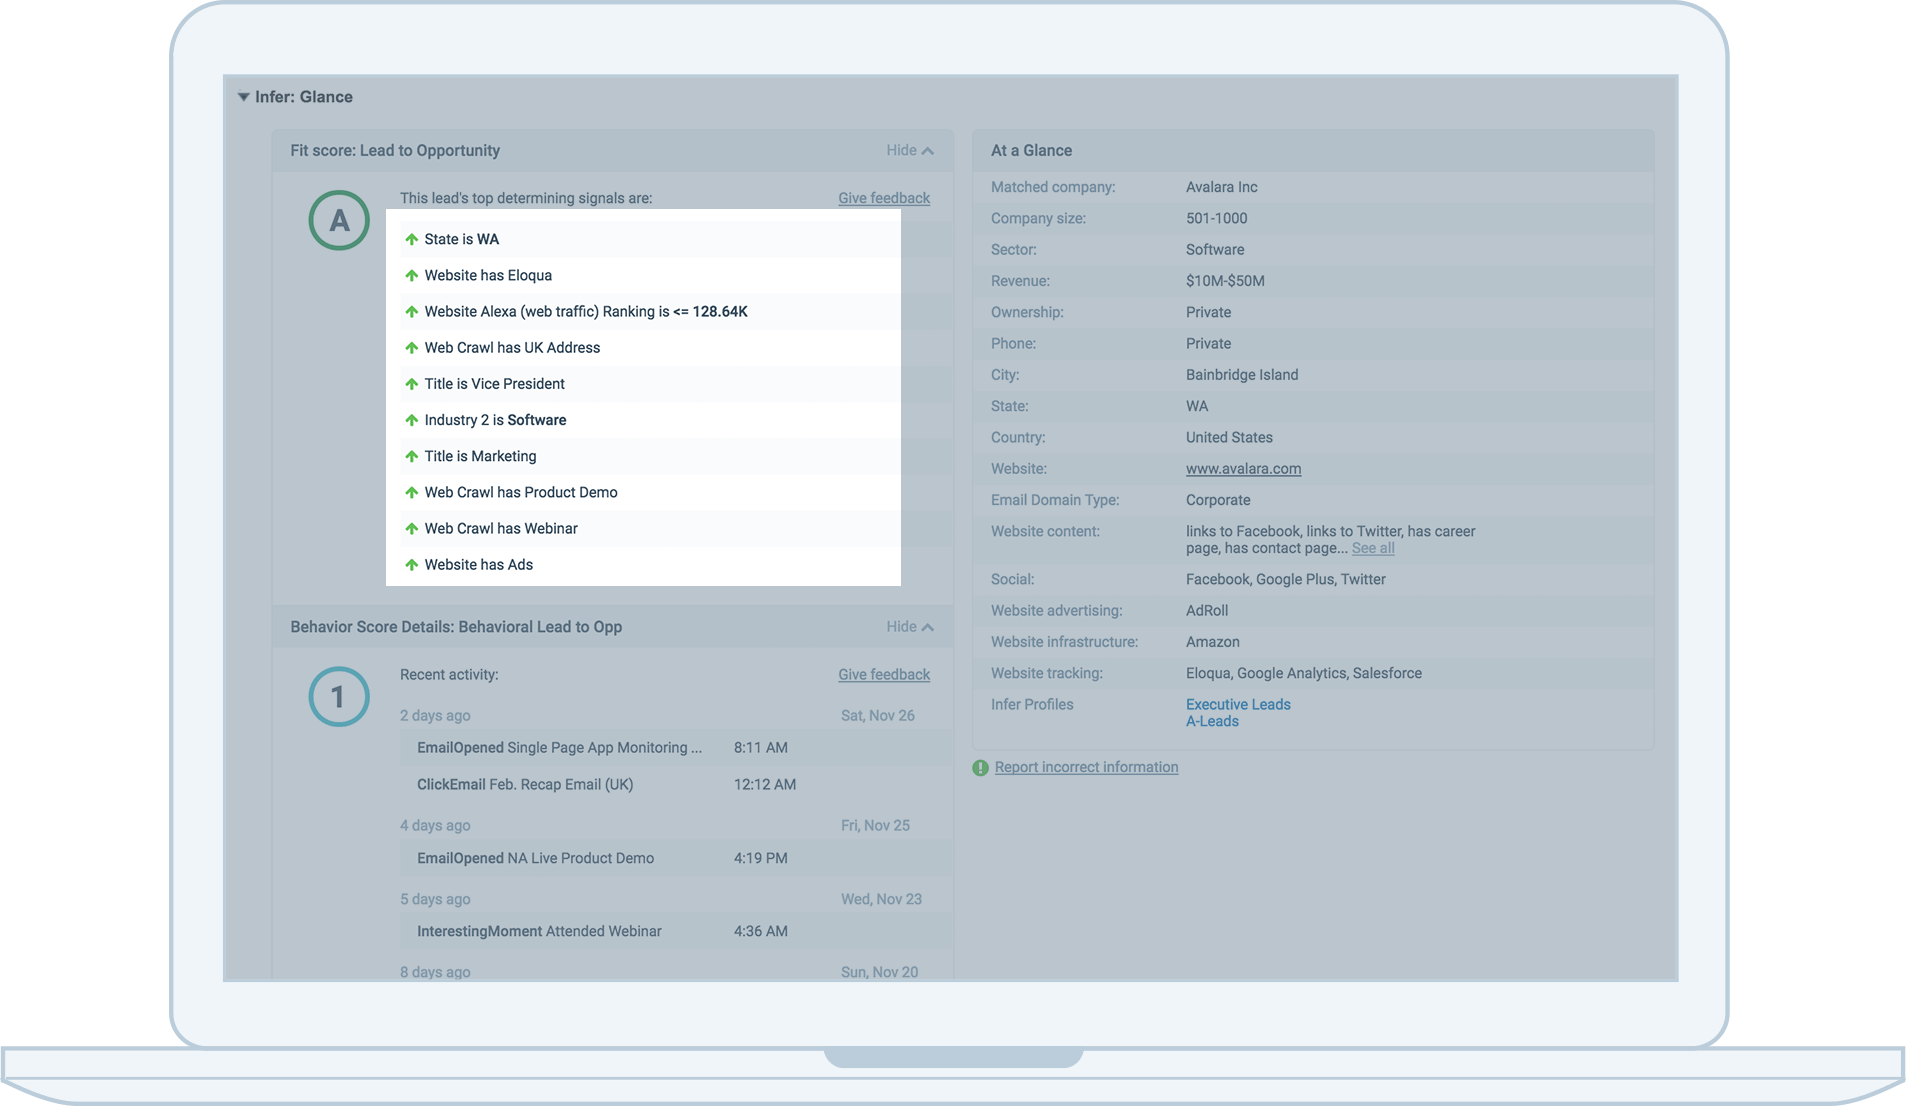Open the Executive Leads profile
1906x1106 pixels.
click(1238, 704)
